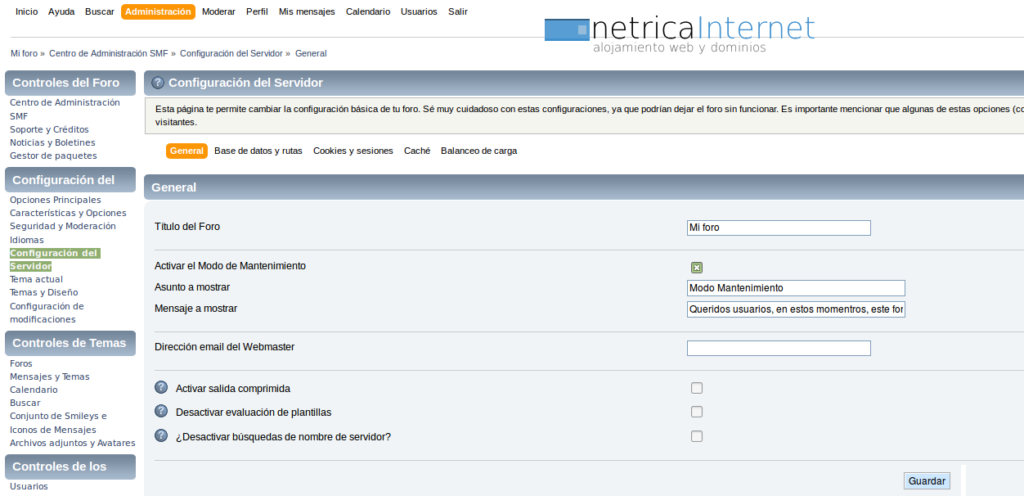Go to Seguridad y Moderación in sidebar
This screenshot has width=1024, height=496.
(x=62, y=227)
